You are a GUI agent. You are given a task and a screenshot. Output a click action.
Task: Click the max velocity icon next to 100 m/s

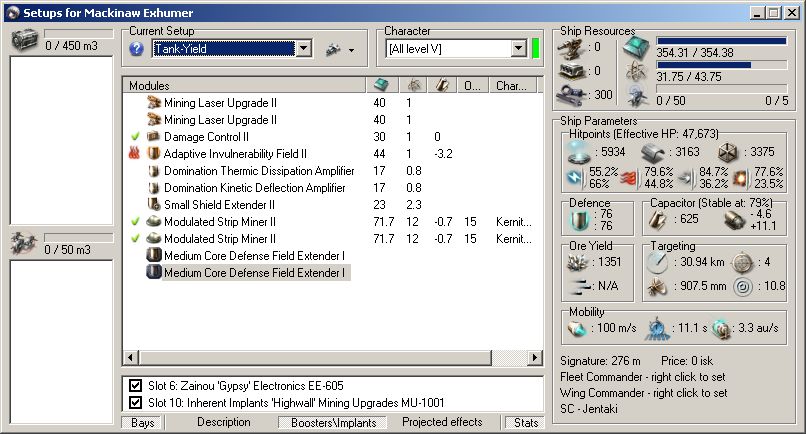click(x=577, y=328)
